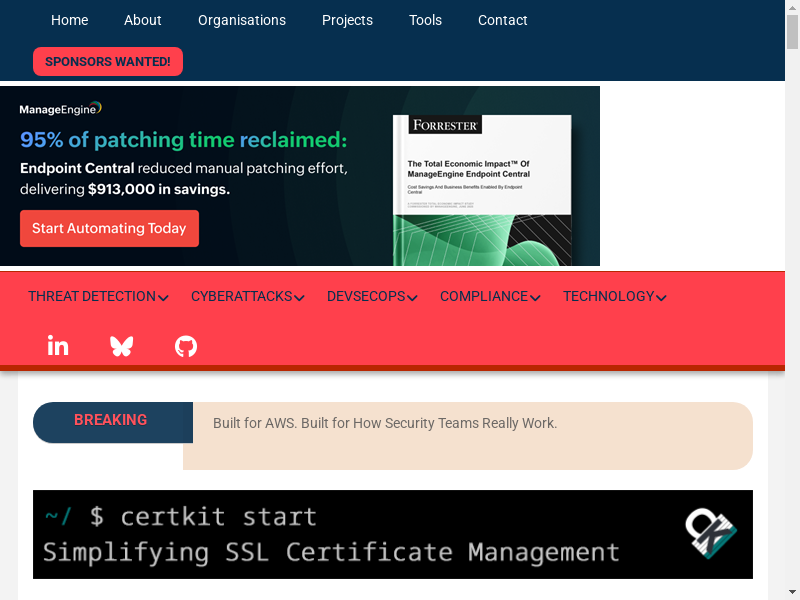800x600 pixels.
Task: Go to the Home page
Action: point(69,20)
